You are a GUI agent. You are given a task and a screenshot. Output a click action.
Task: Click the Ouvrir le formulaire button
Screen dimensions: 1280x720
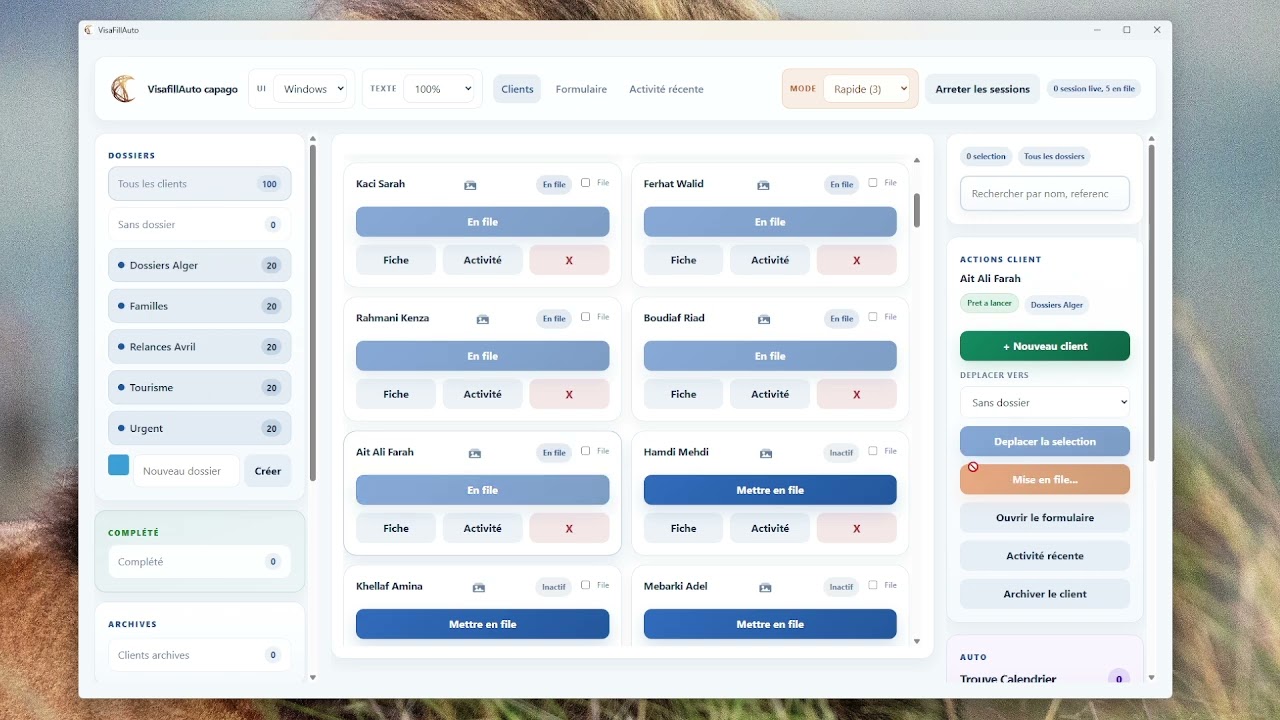point(1045,518)
